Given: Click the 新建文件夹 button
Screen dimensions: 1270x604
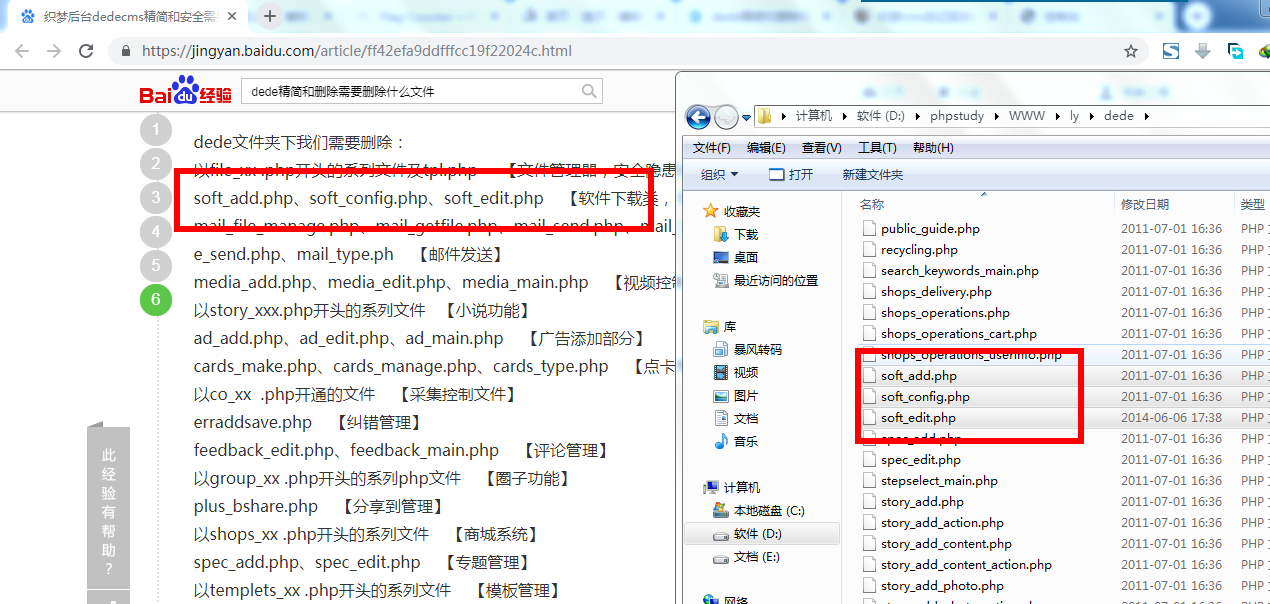Looking at the screenshot, I should click(x=872, y=174).
